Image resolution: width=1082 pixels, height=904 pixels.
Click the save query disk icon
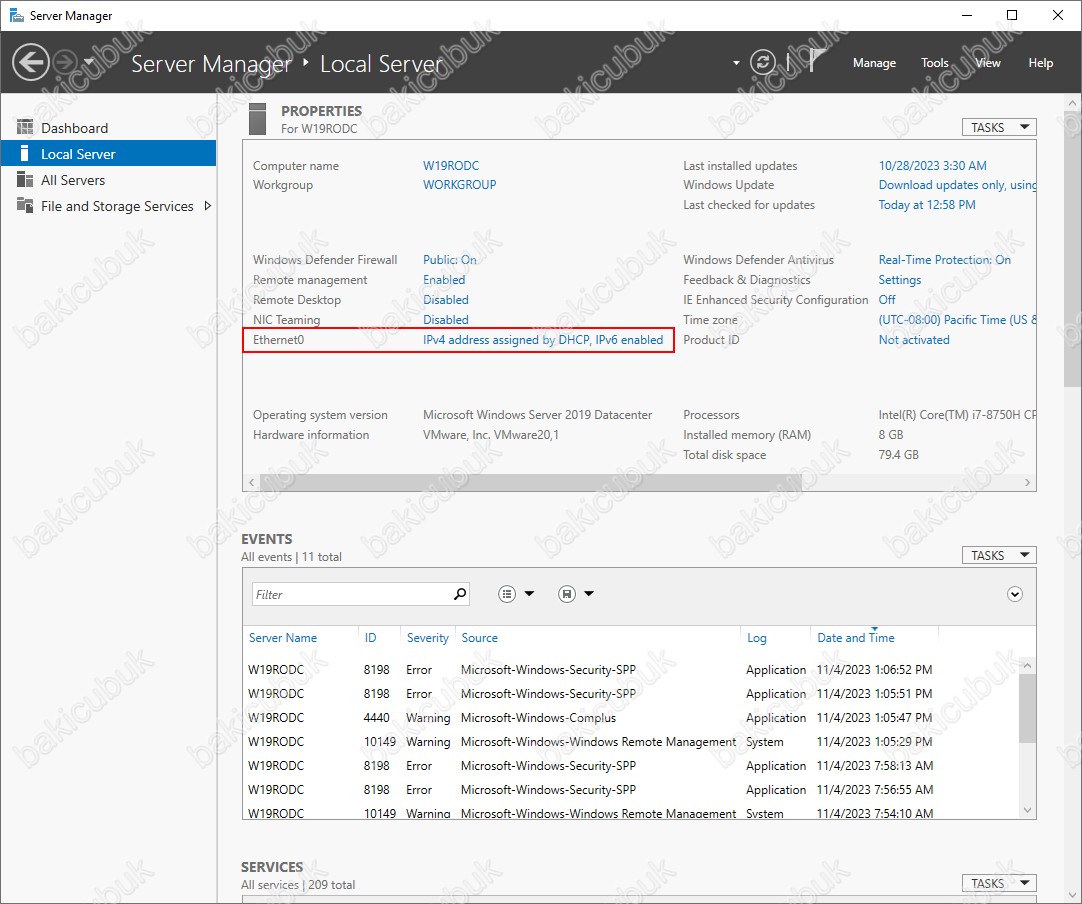(567, 593)
